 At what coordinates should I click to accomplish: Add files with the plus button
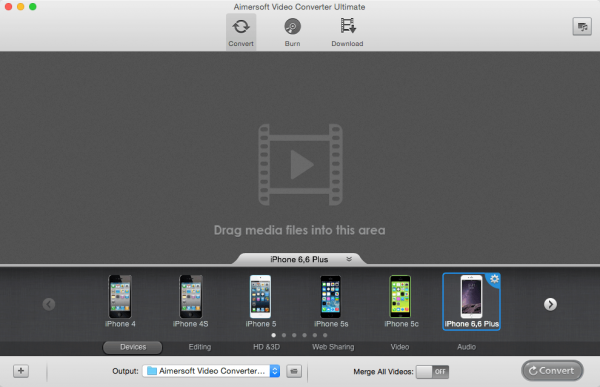pyautogui.click(x=21, y=371)
